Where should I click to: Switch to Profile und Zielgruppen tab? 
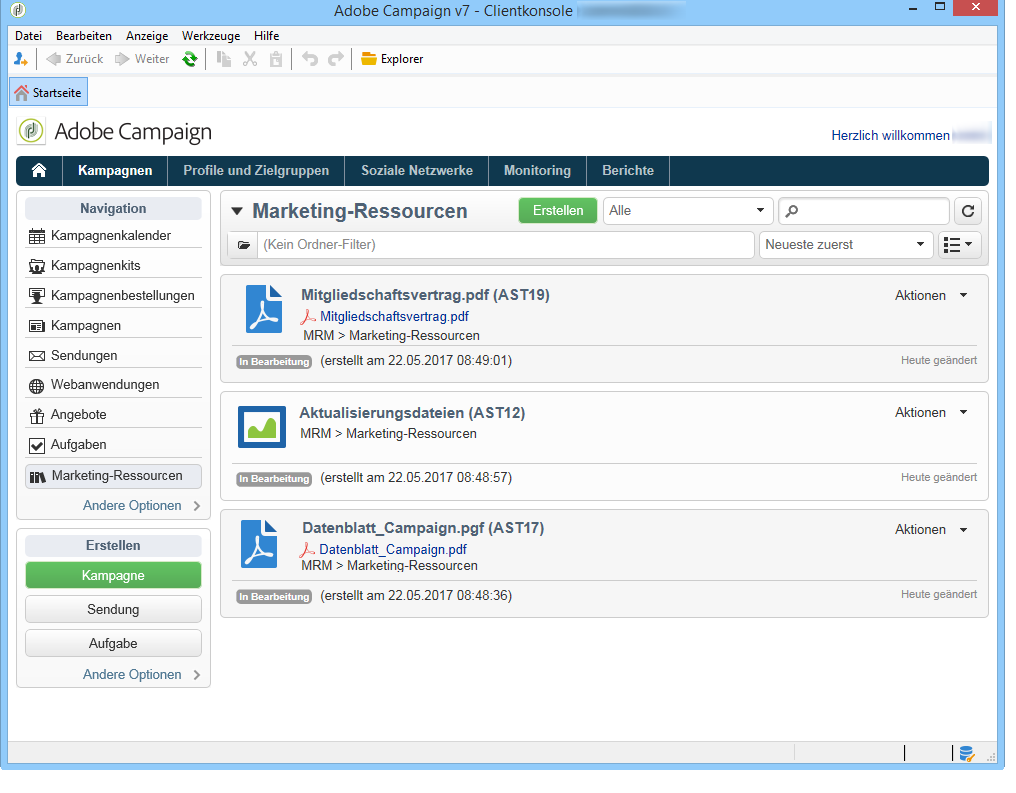tap(256, 170)
